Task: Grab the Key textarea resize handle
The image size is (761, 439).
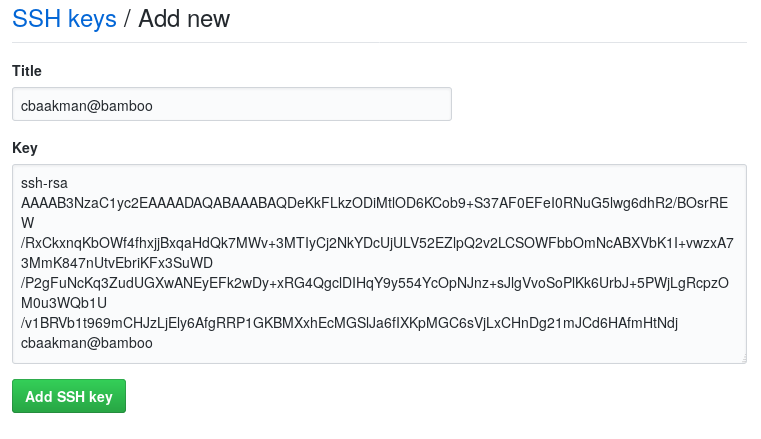Action: pyautogui.click(x=742, y=359)
